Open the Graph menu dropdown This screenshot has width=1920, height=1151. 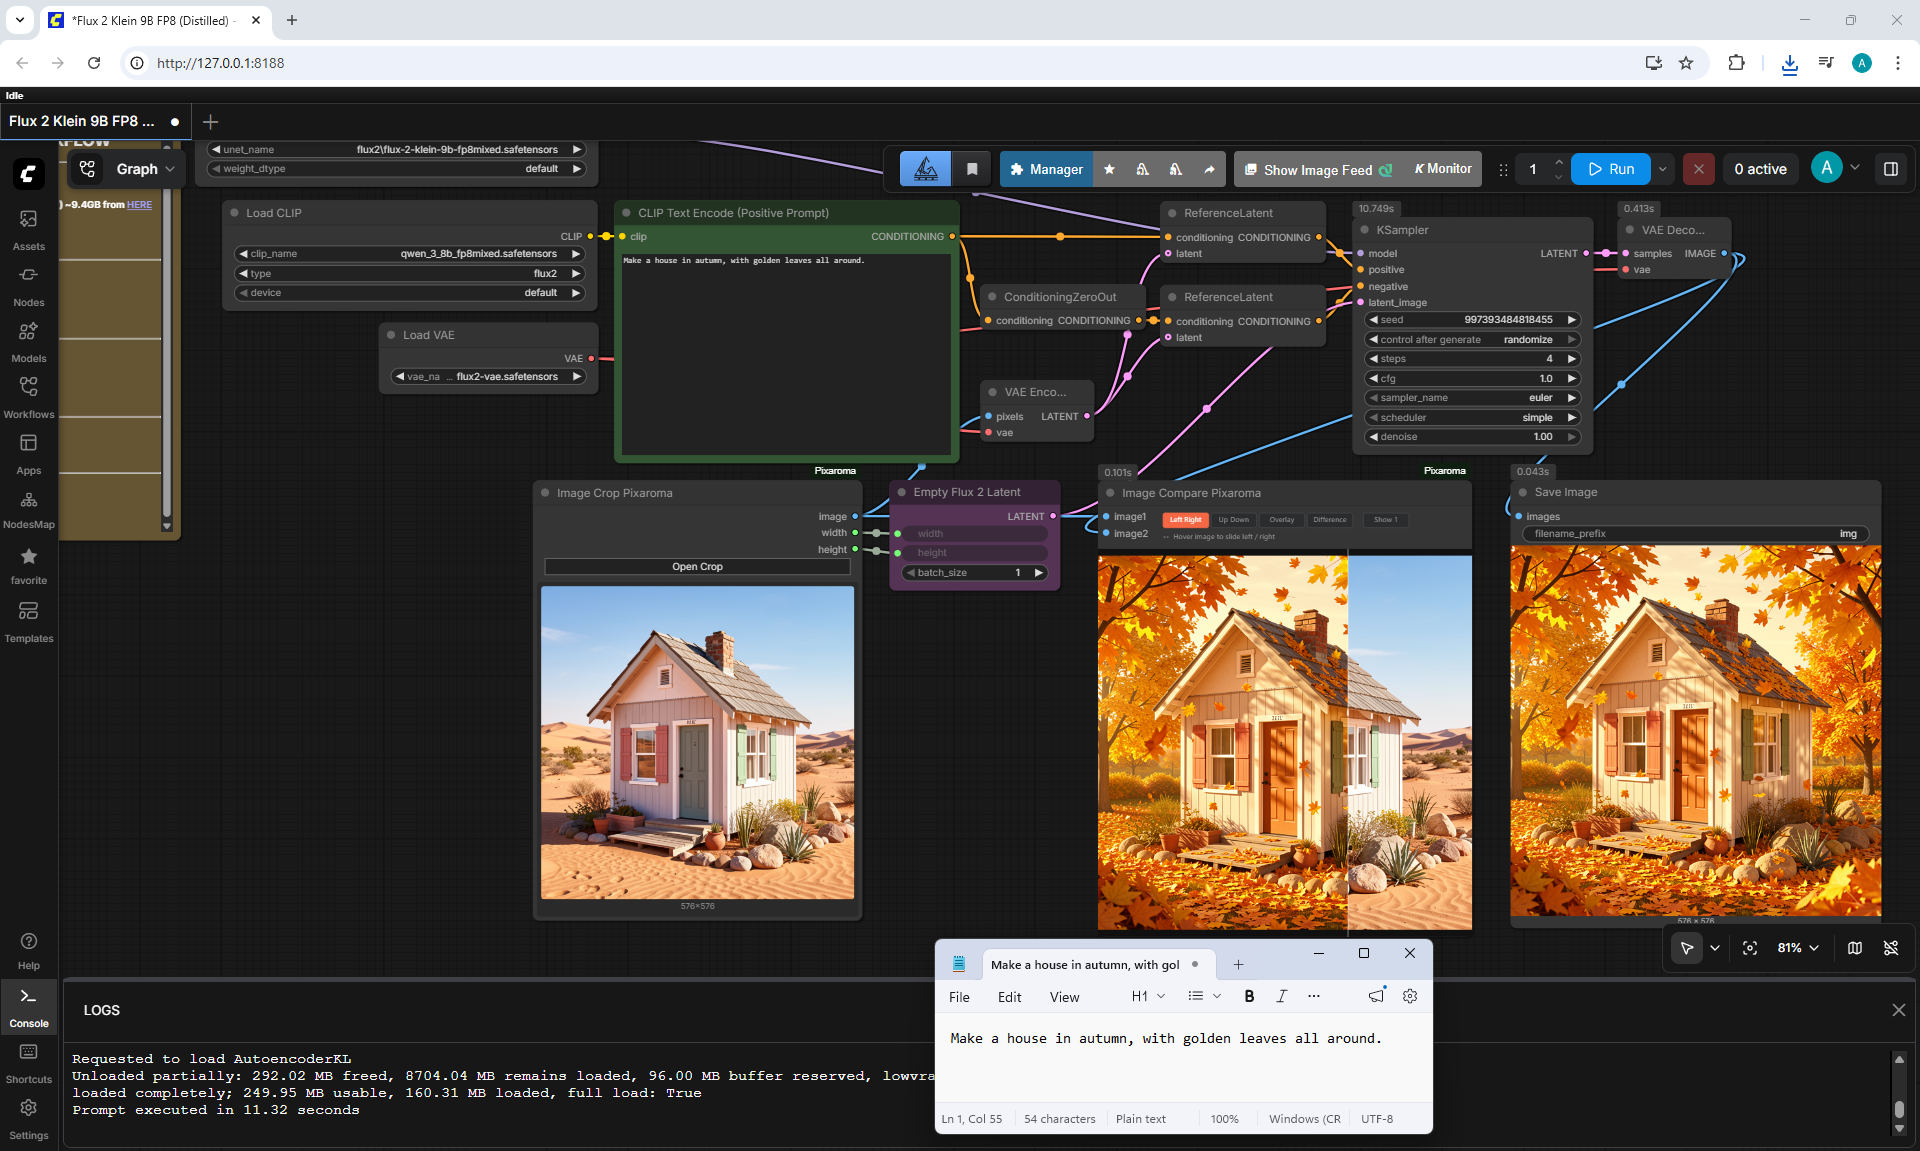point(145,169)
